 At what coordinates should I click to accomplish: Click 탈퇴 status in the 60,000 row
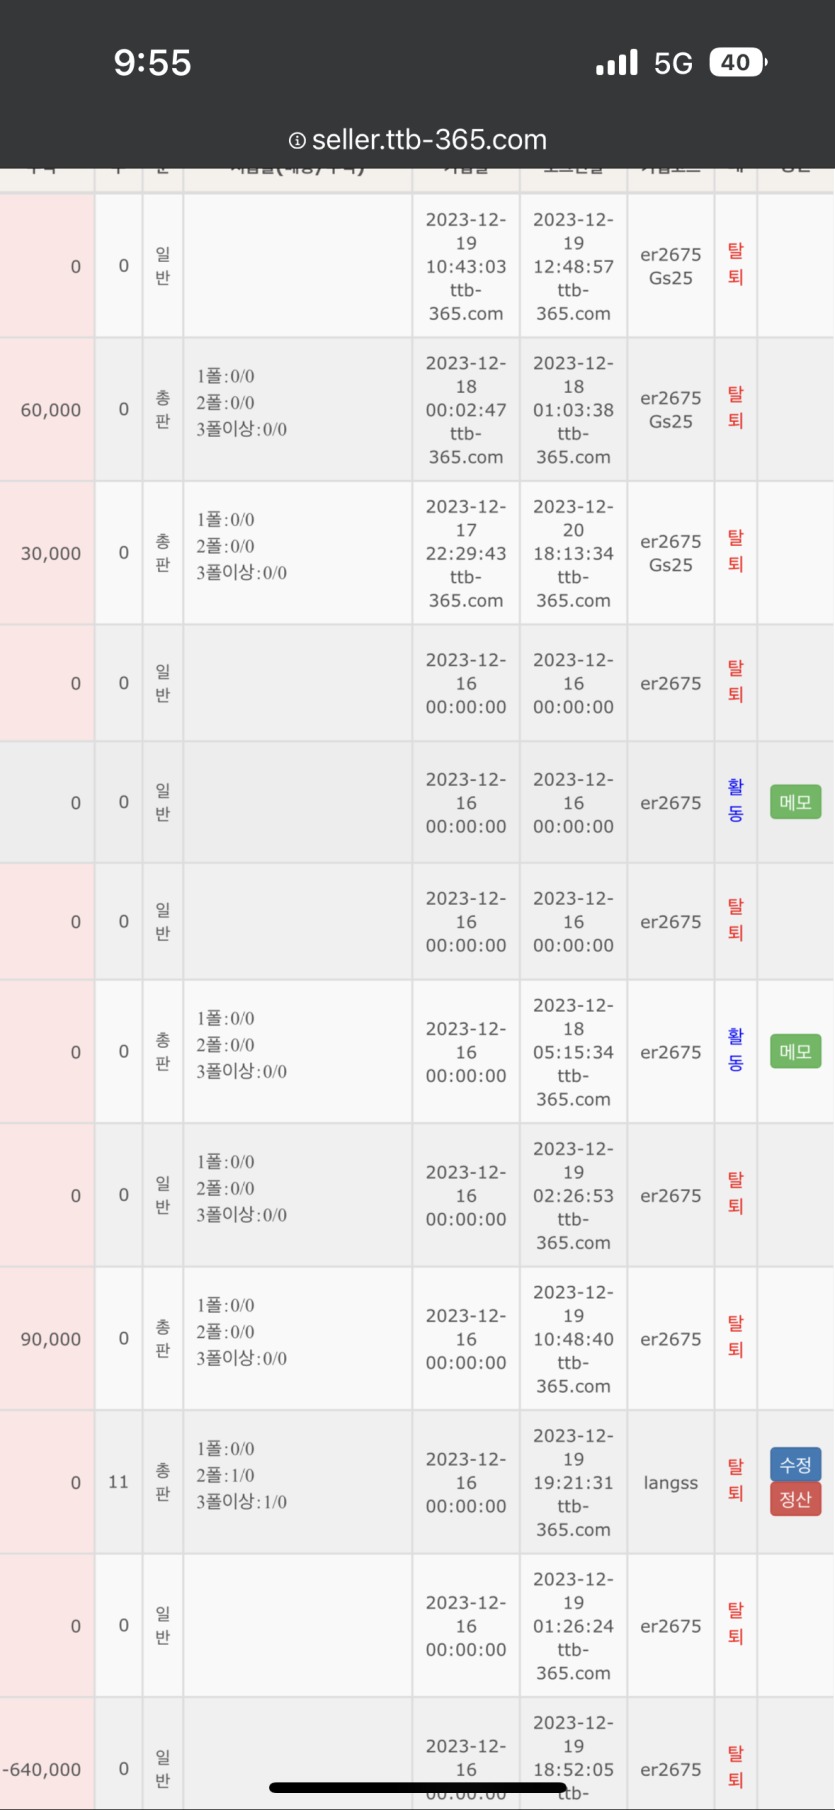[x=736, y=408]
